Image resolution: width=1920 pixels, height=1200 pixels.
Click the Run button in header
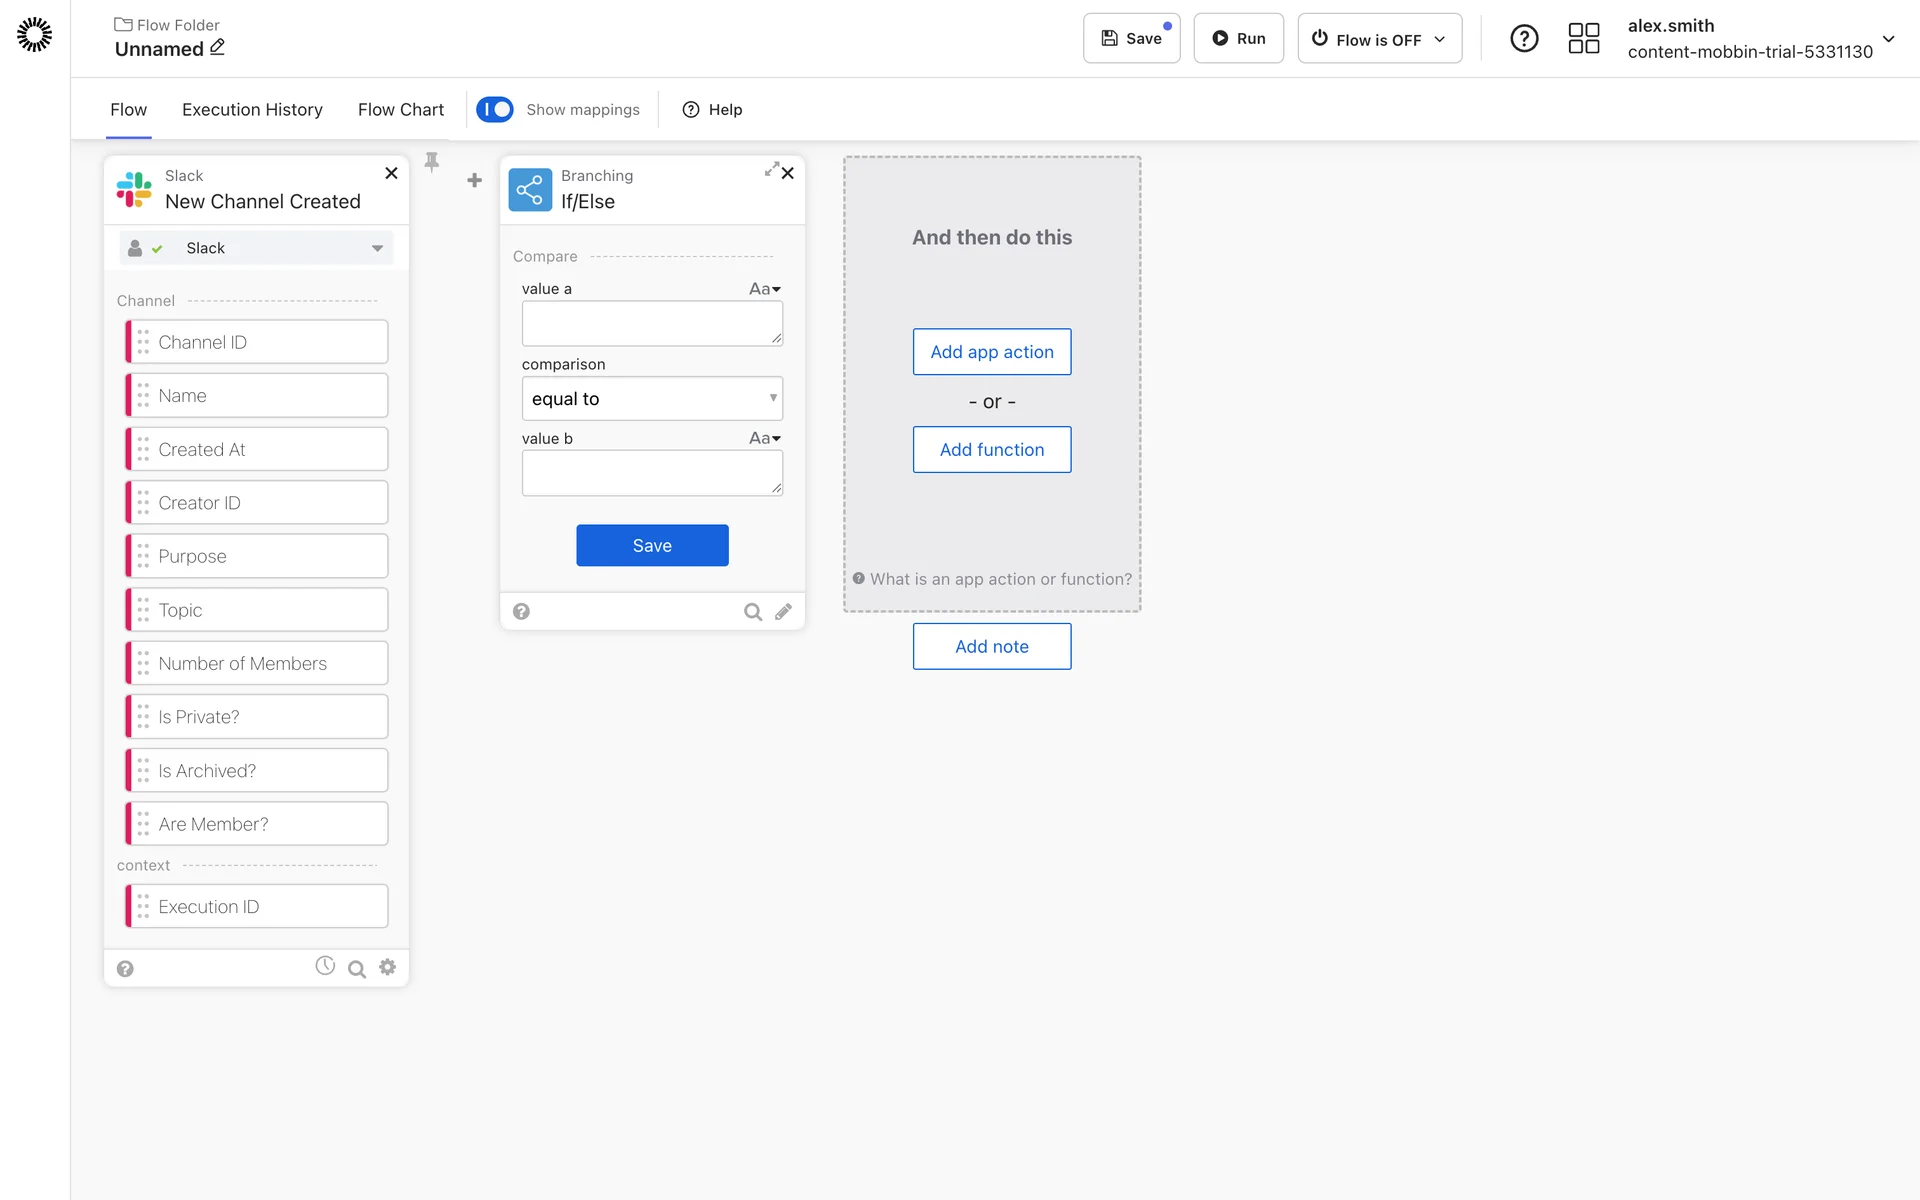coord(1238,39)
